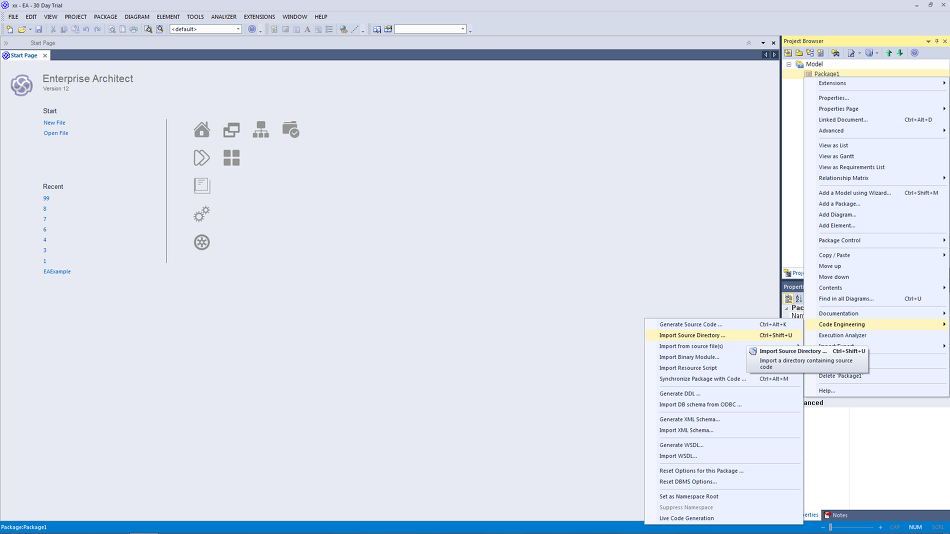Expand the Extensions submenu in context menu

pyautogui.click(x=876, y=83)
